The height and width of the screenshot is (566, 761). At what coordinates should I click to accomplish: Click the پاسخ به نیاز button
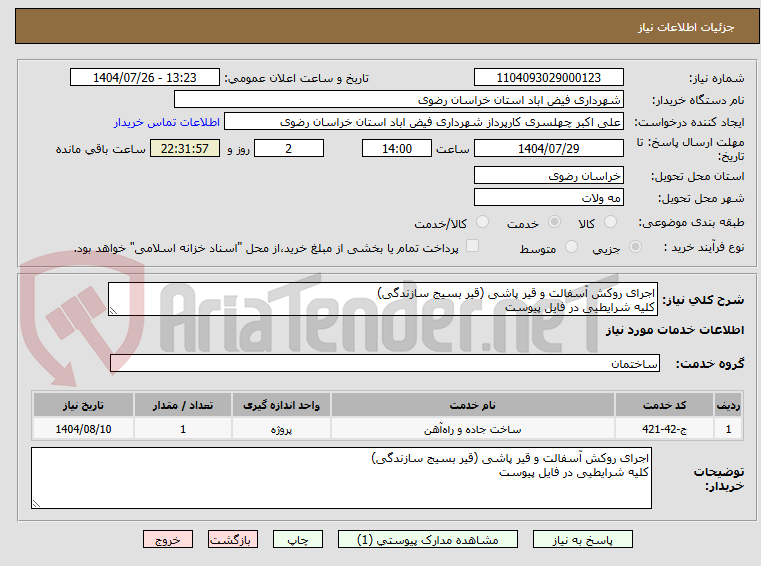[x=582, y=539]
